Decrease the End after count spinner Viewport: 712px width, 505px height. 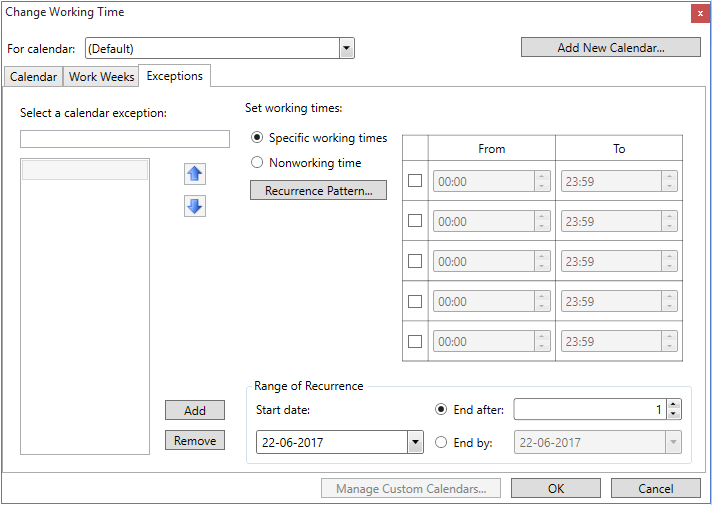(673, 414)
